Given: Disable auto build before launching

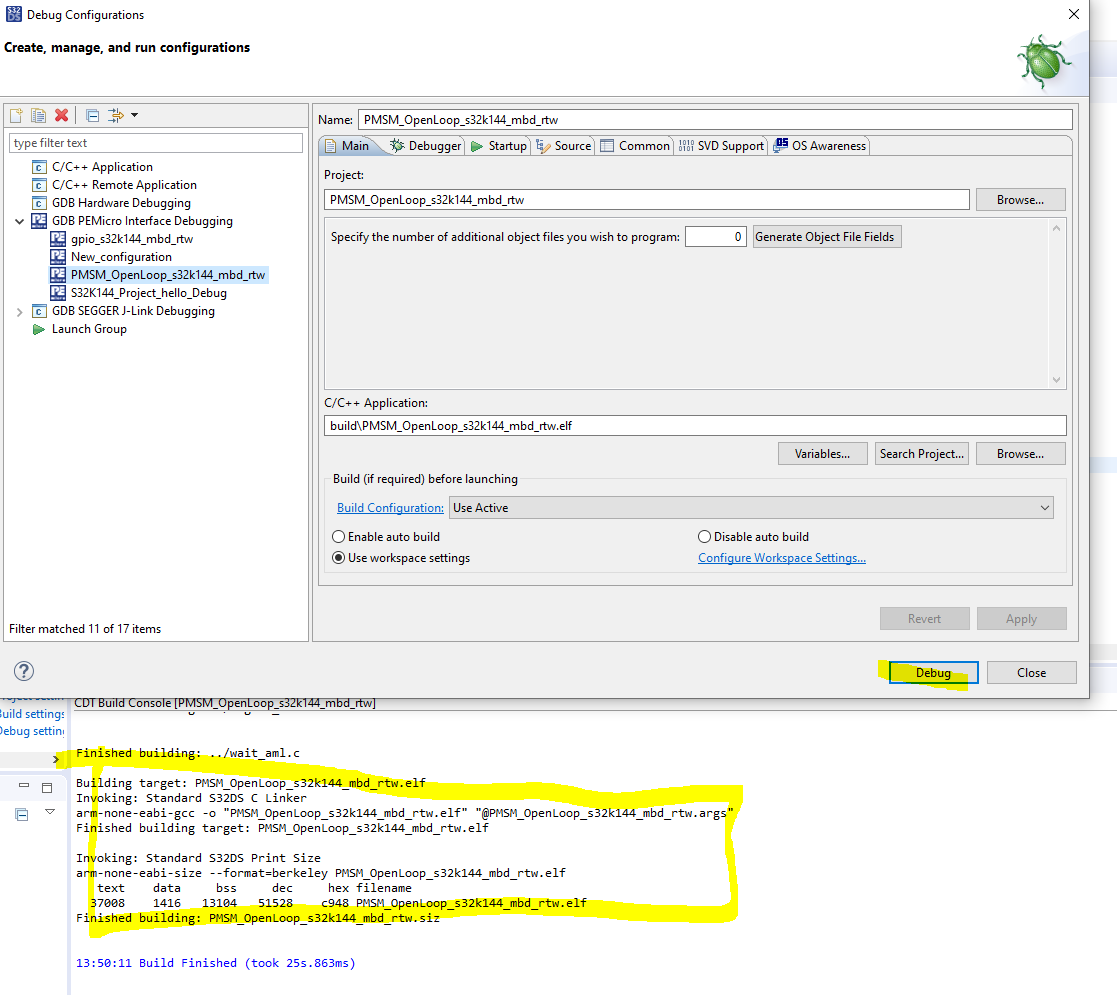Looking at the screenshot, I should (x=705, y=536).
